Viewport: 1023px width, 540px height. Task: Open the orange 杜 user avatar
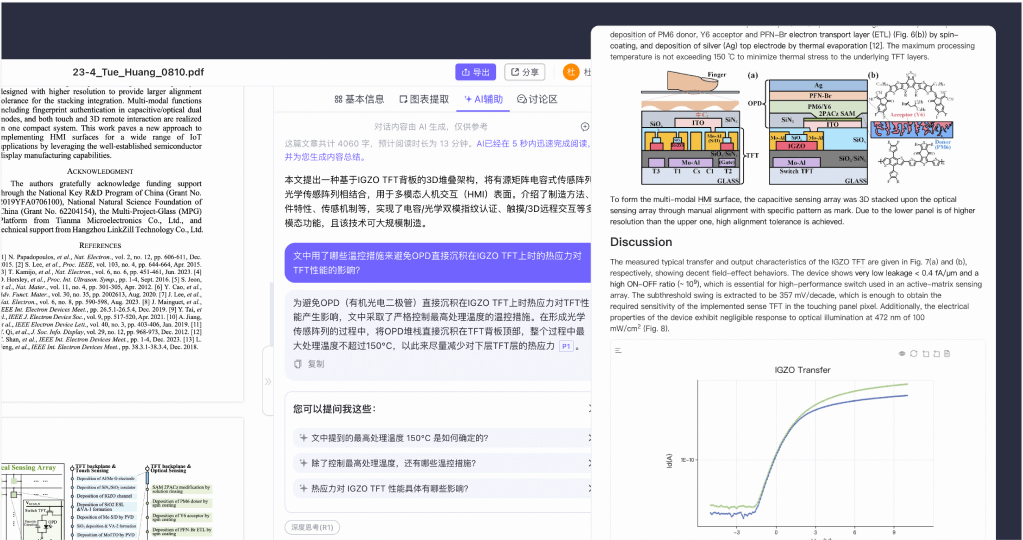(x=571, y=72)
